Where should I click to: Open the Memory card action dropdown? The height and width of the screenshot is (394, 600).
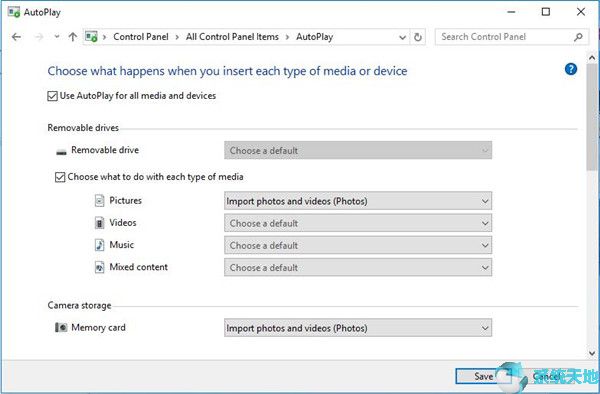tap(358, 328)
